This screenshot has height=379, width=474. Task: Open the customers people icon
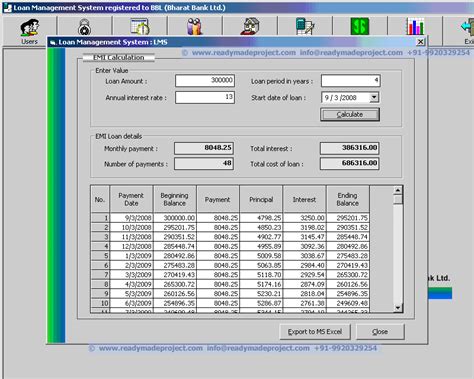pos(195,27)
